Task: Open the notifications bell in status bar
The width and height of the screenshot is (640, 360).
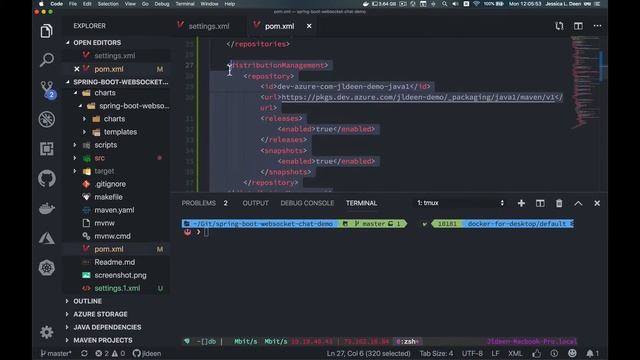Action: (592, 353)
